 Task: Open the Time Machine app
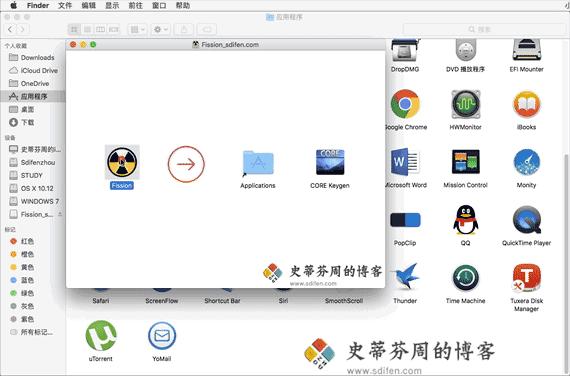pyautogui.click(x=465, y=278)
